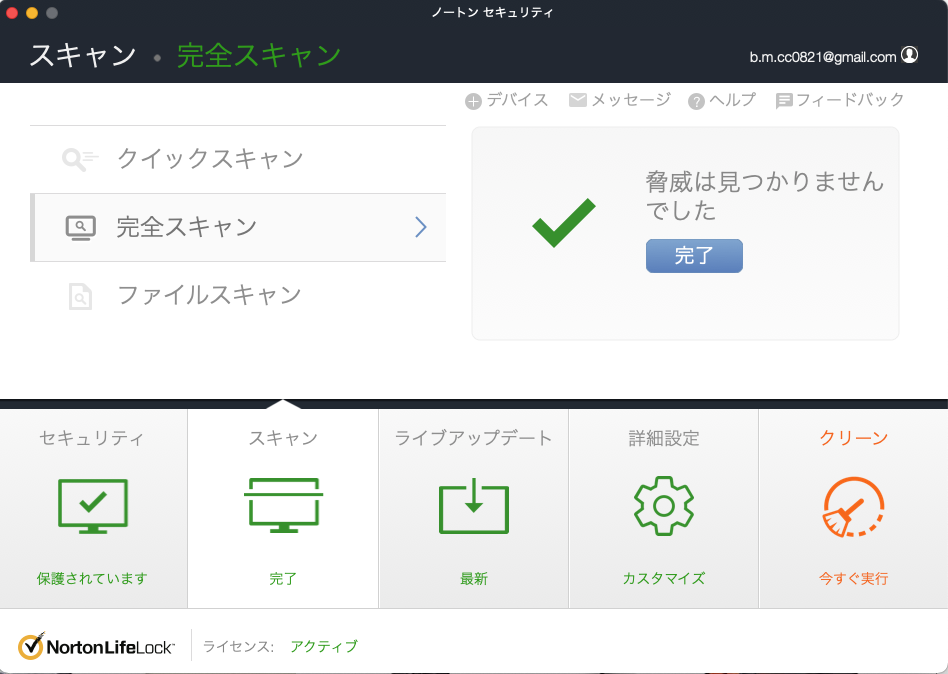Click the カスタマイズ link under settings

663,578
